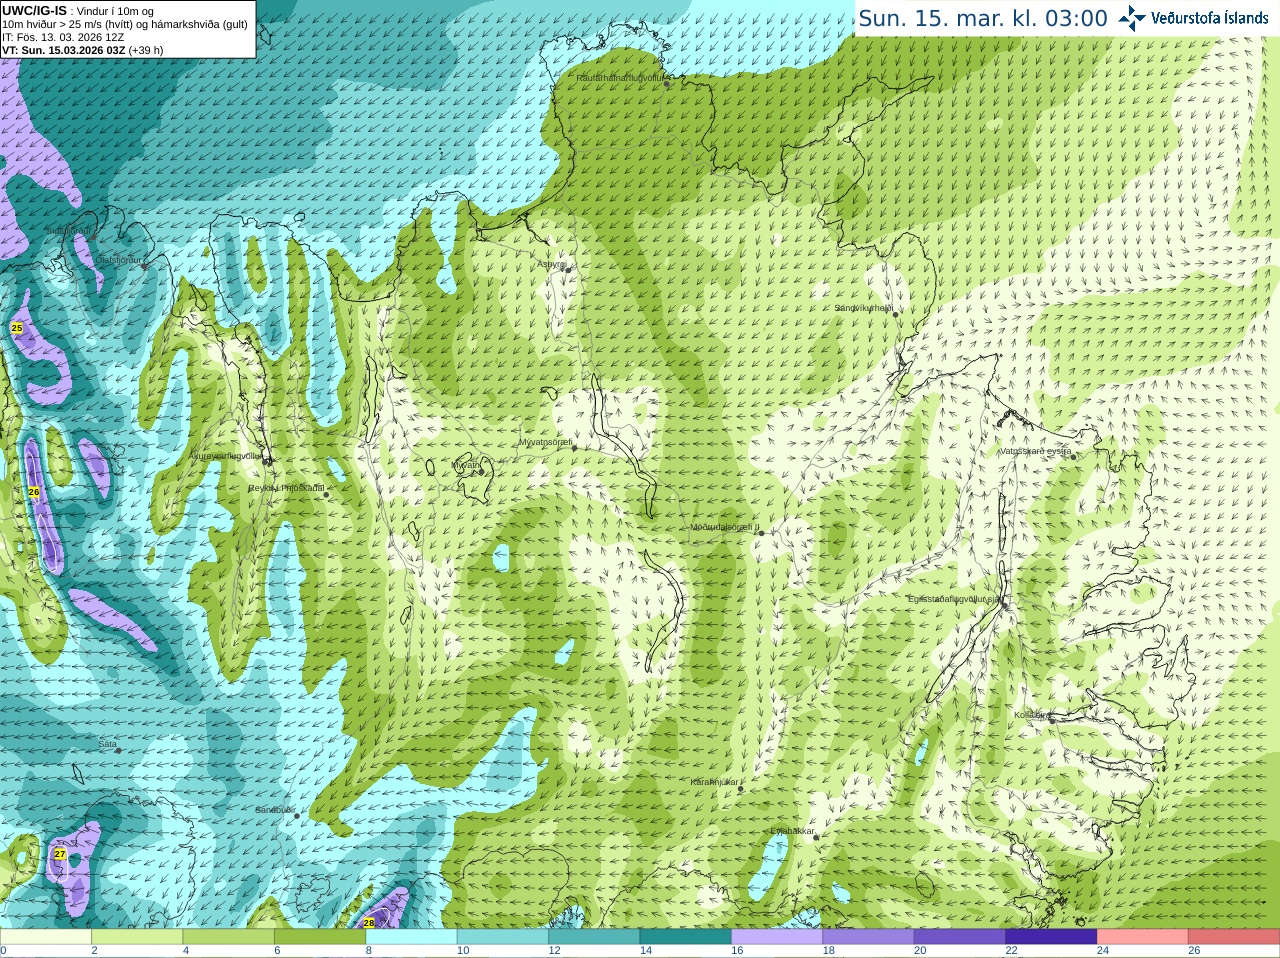
Task: Click the Siglufjörður station label
Action: click(x=70, y=231)
